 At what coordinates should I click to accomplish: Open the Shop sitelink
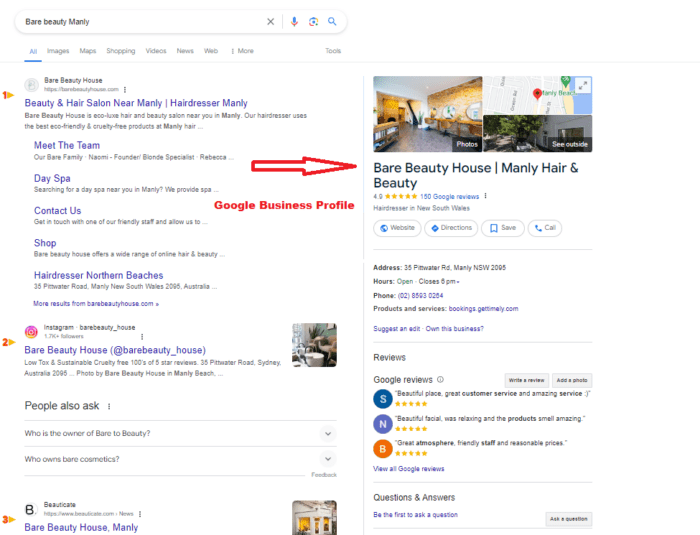pyautogui.click(x=45, y=243)
